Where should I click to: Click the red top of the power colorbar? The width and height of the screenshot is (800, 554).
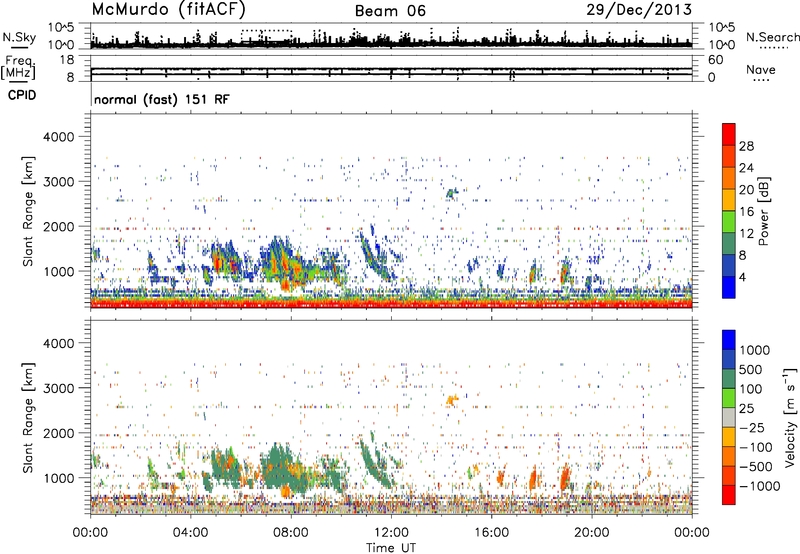tap(729, 134)
